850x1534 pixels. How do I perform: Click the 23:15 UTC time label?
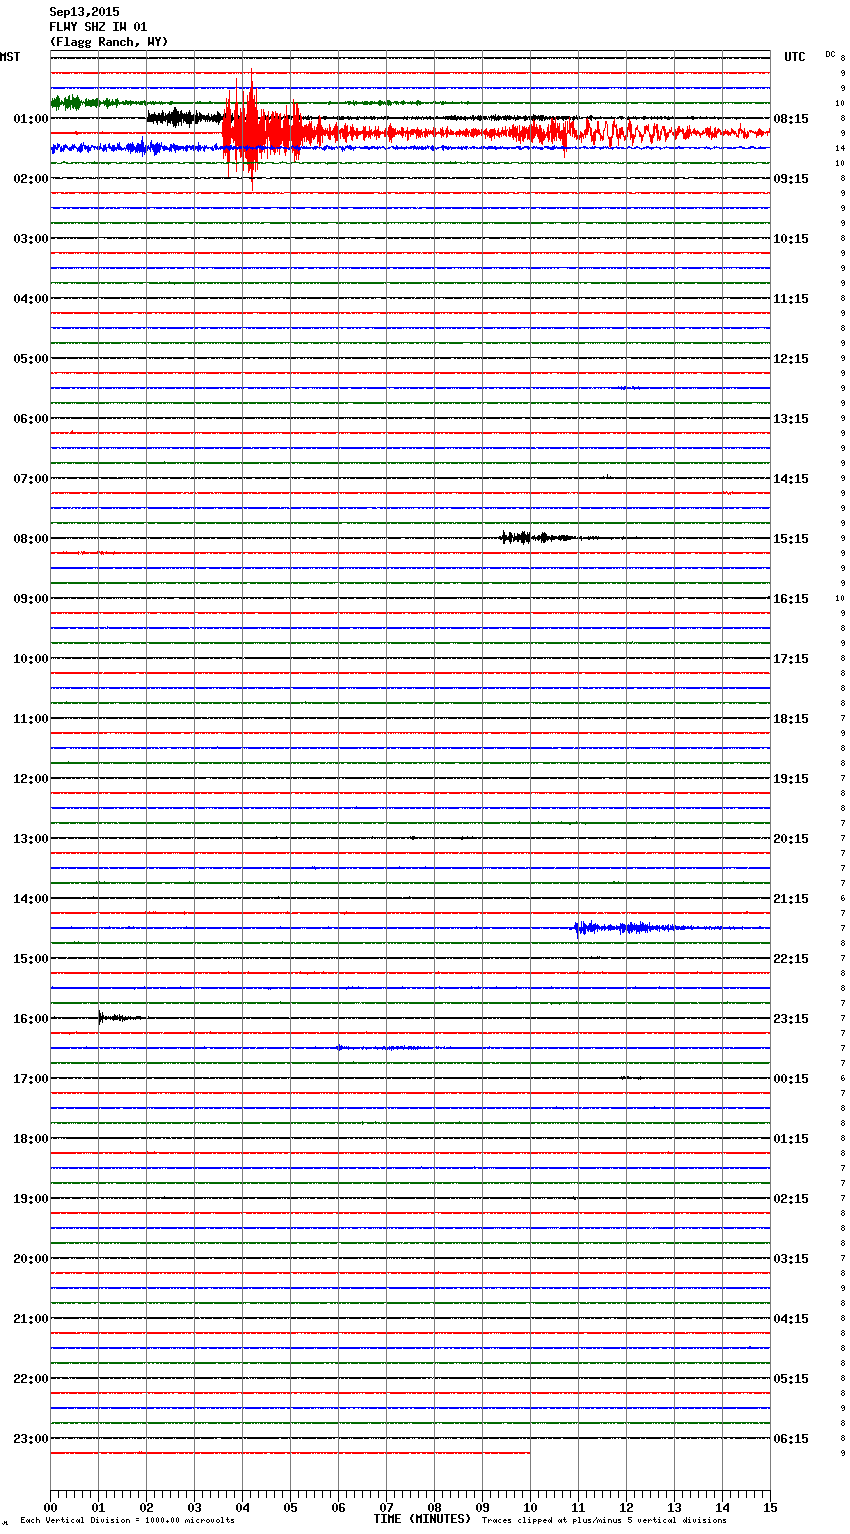(x=791, y=1019)
